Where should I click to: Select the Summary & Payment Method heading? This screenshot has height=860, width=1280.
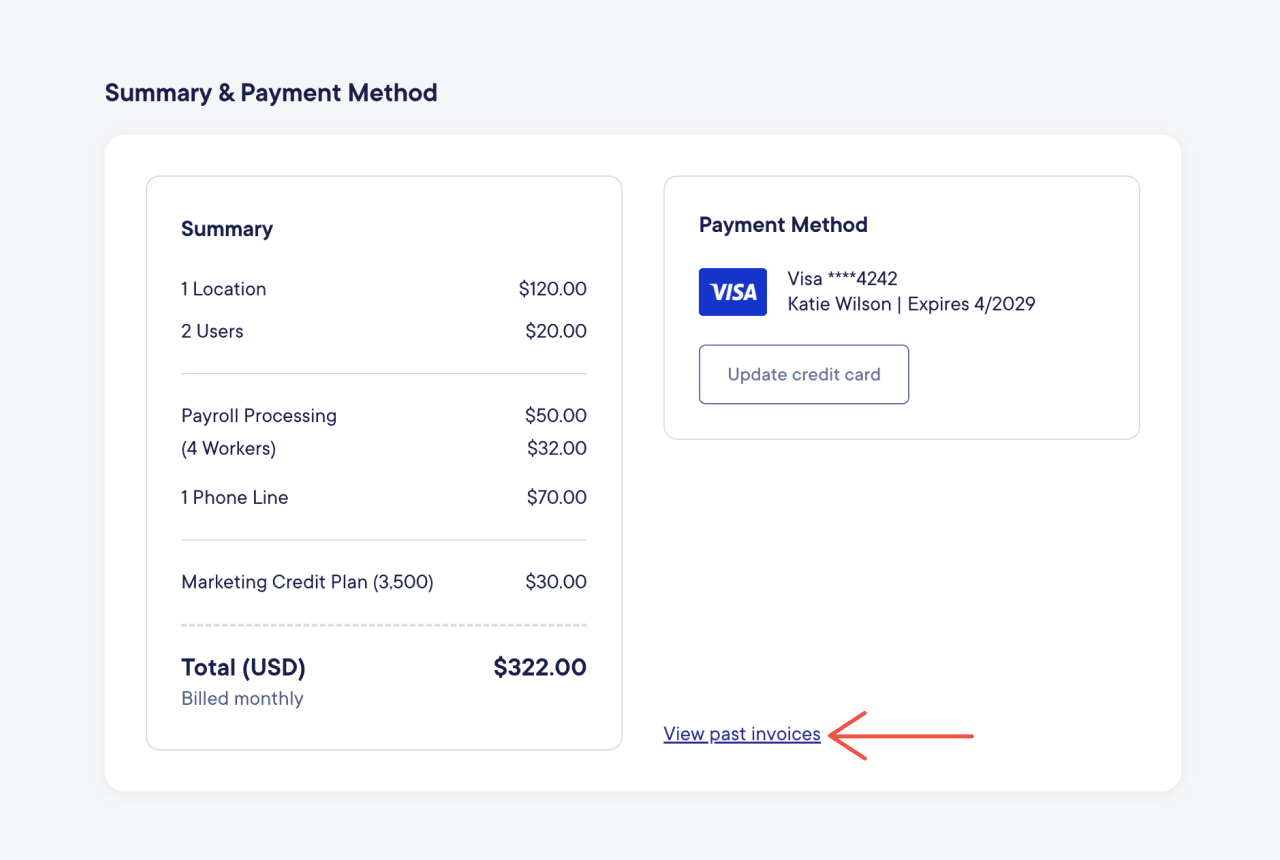pos(271,93)
